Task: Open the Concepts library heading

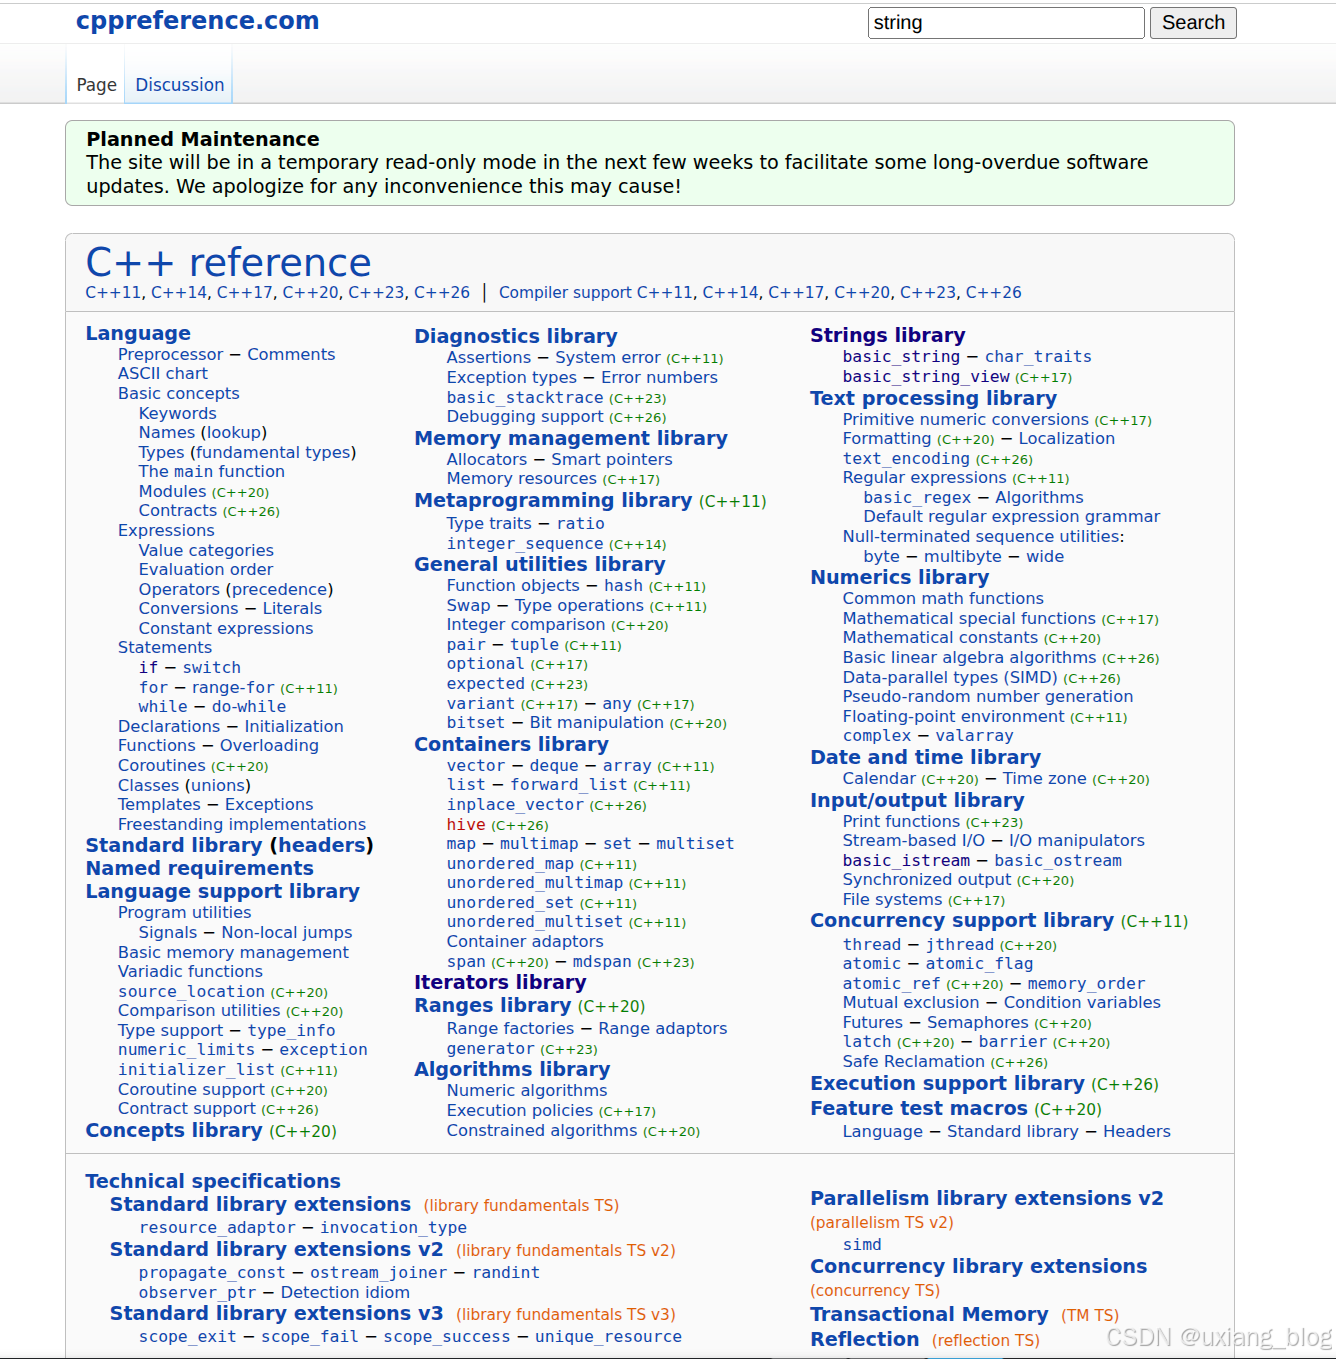Action: point(174,1130)
